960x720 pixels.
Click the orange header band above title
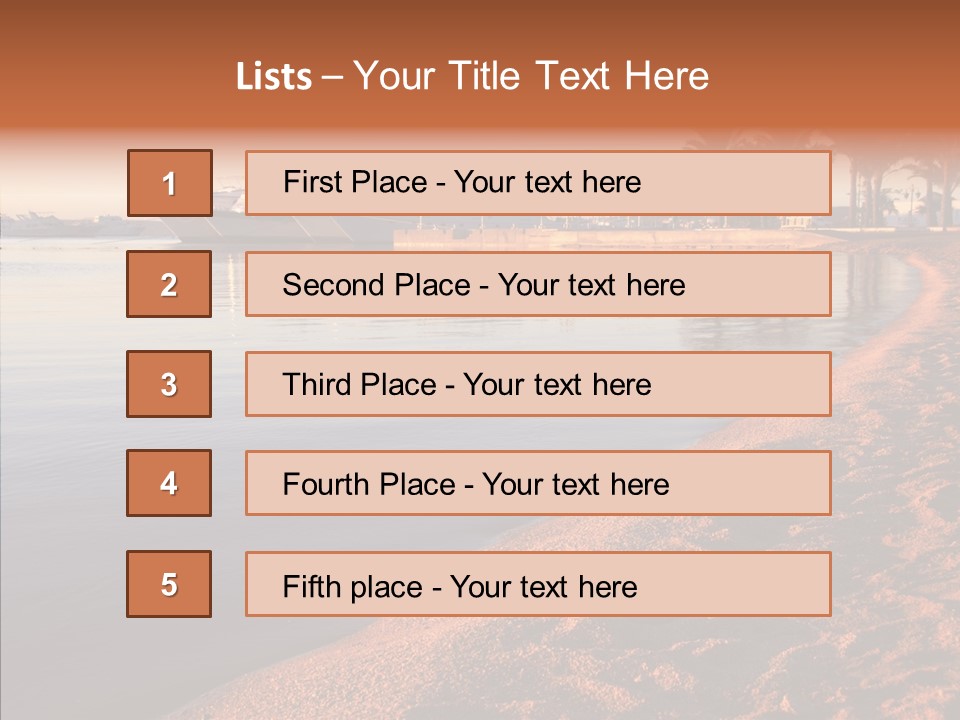[x=480, y=25]
